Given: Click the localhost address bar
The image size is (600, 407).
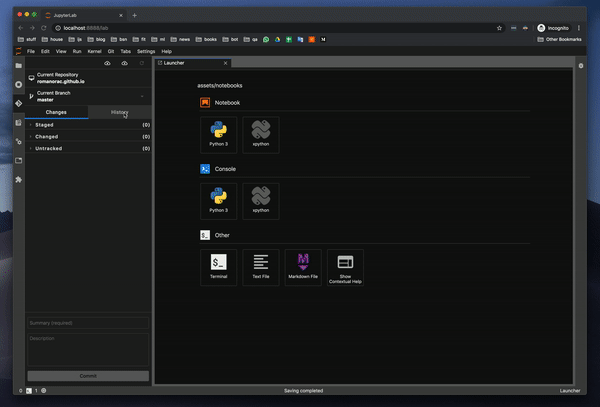Looking at the screenshot, I should (x=277, y=28).
